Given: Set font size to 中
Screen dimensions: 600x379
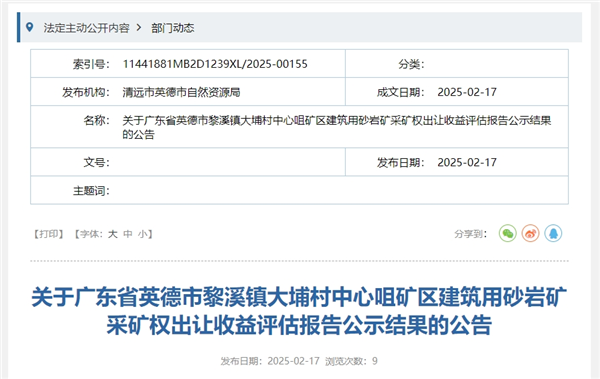Looking at the screenshot, I should tap(128, 234).
